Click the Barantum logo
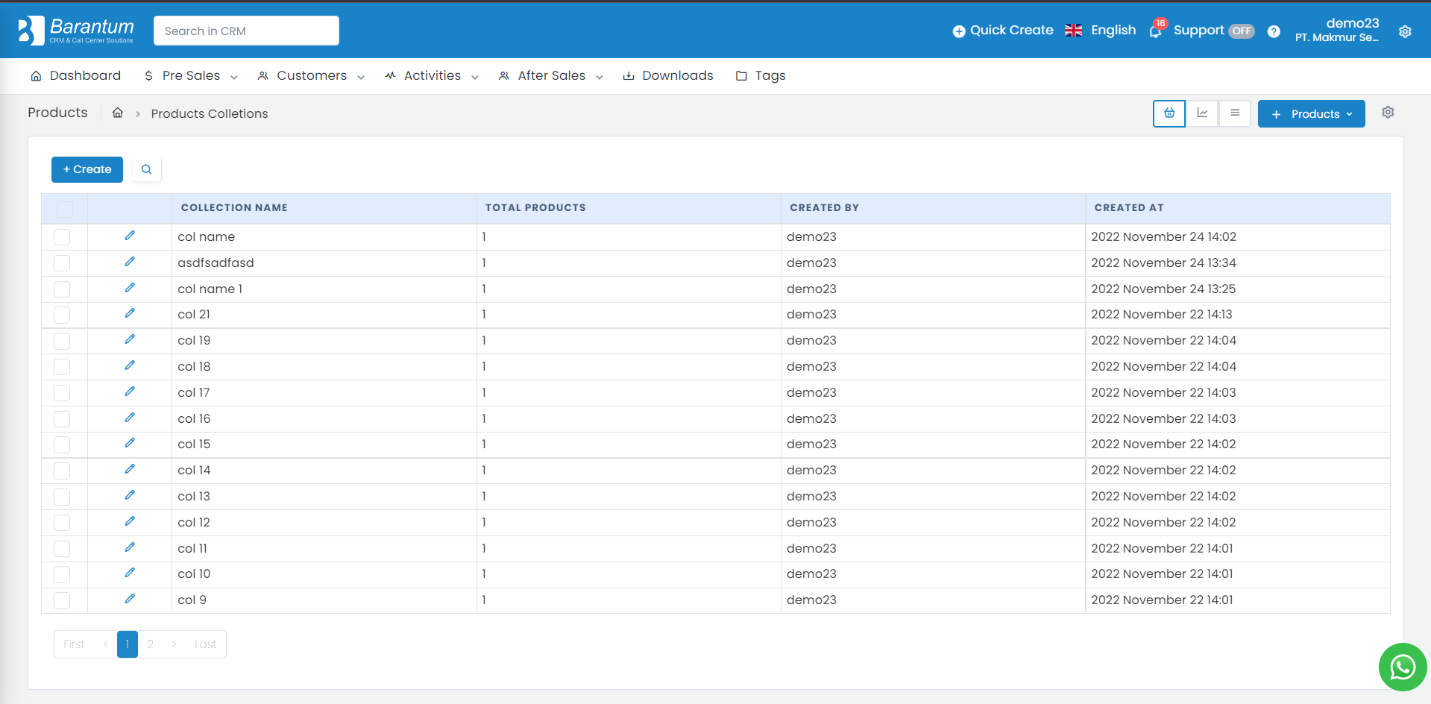 click(x=76, y=30)
